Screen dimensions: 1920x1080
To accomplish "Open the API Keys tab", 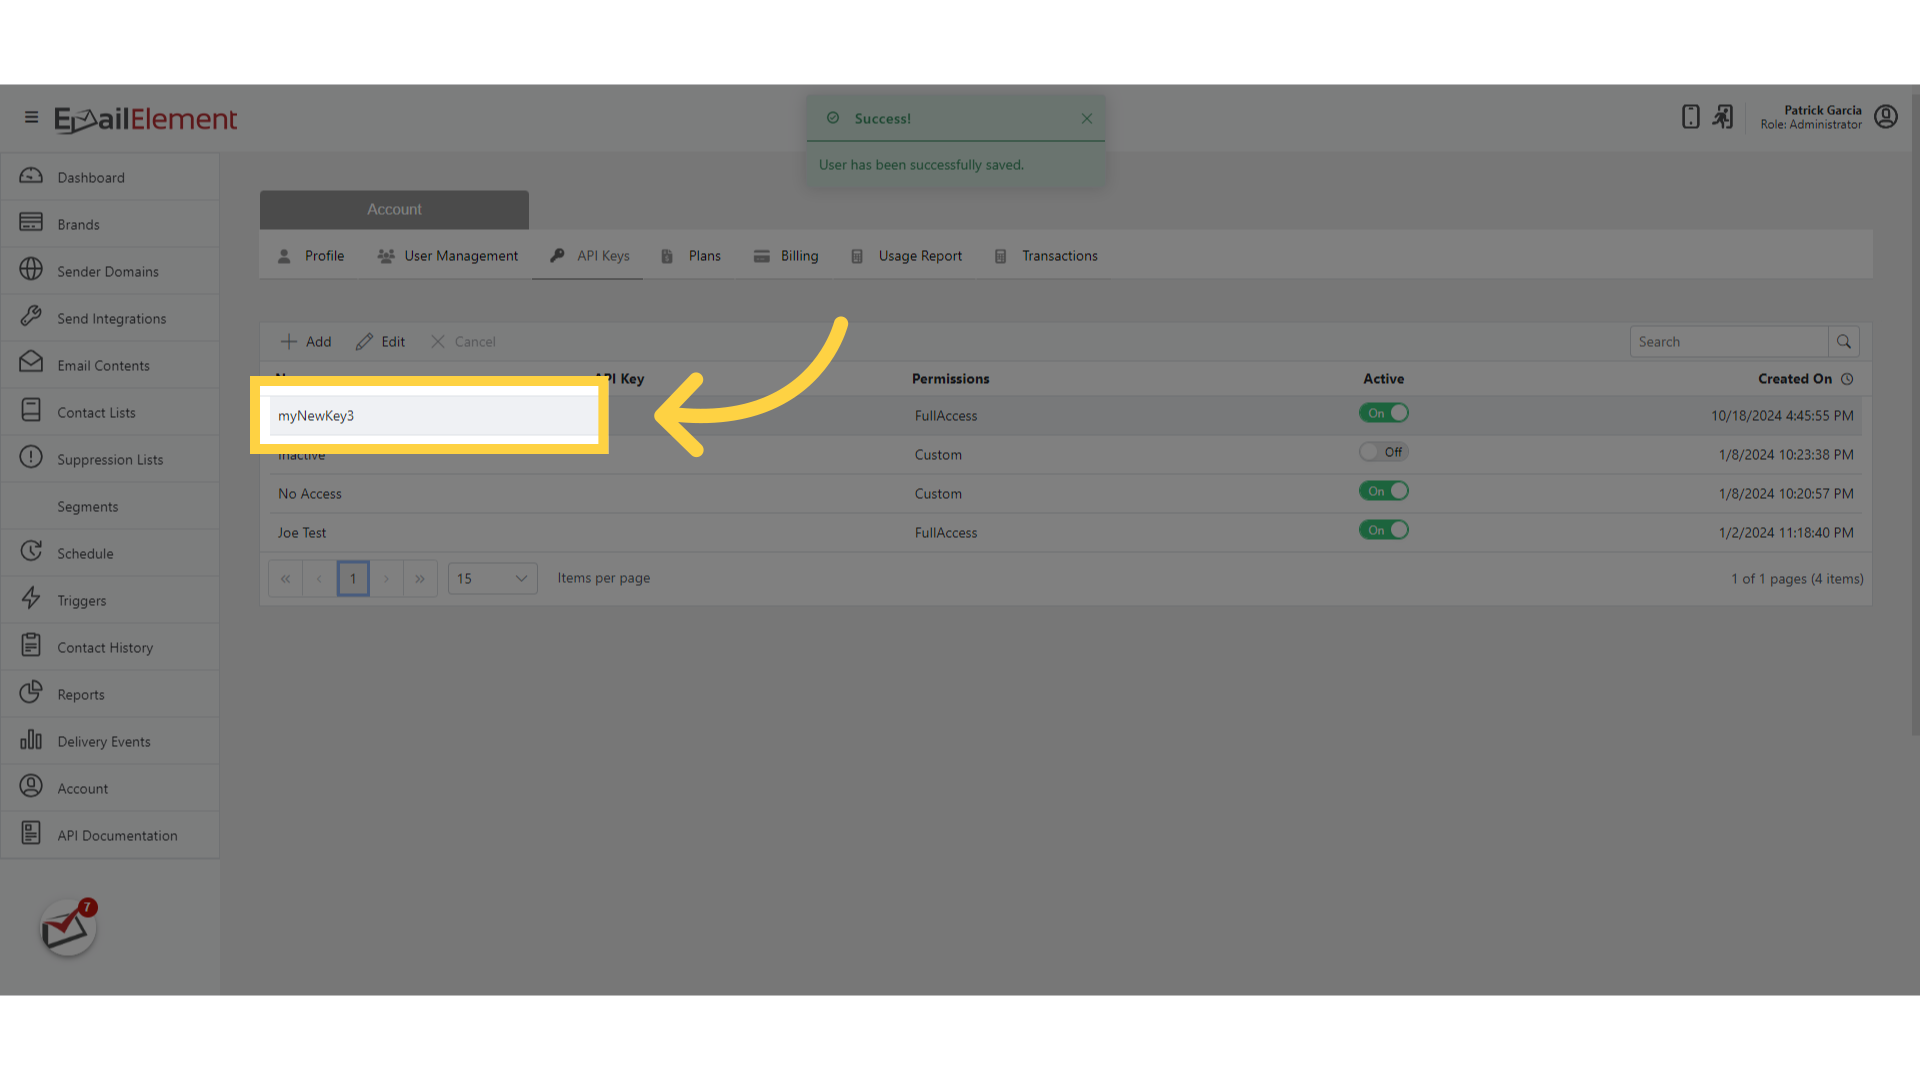I will click(x=590, y=256).
